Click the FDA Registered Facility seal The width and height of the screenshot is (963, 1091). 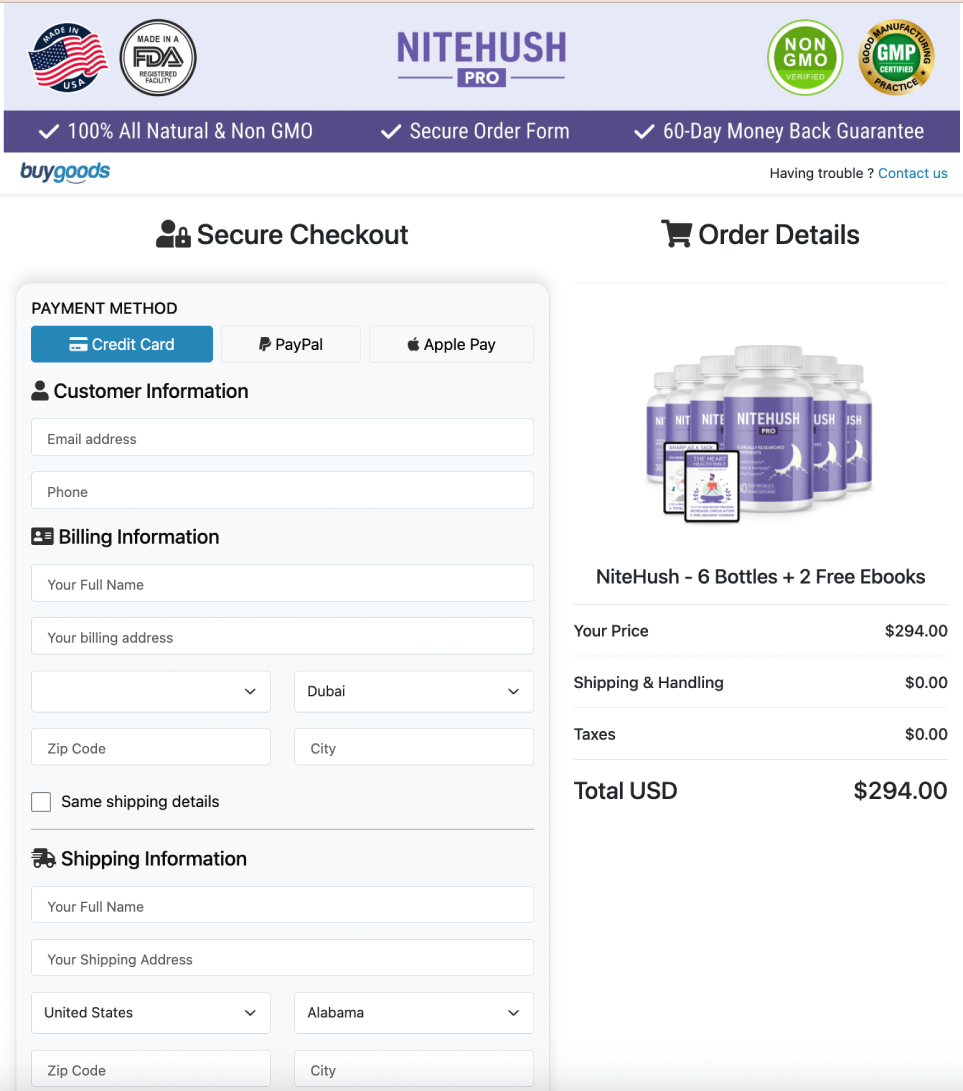click(x=157, y=58)
